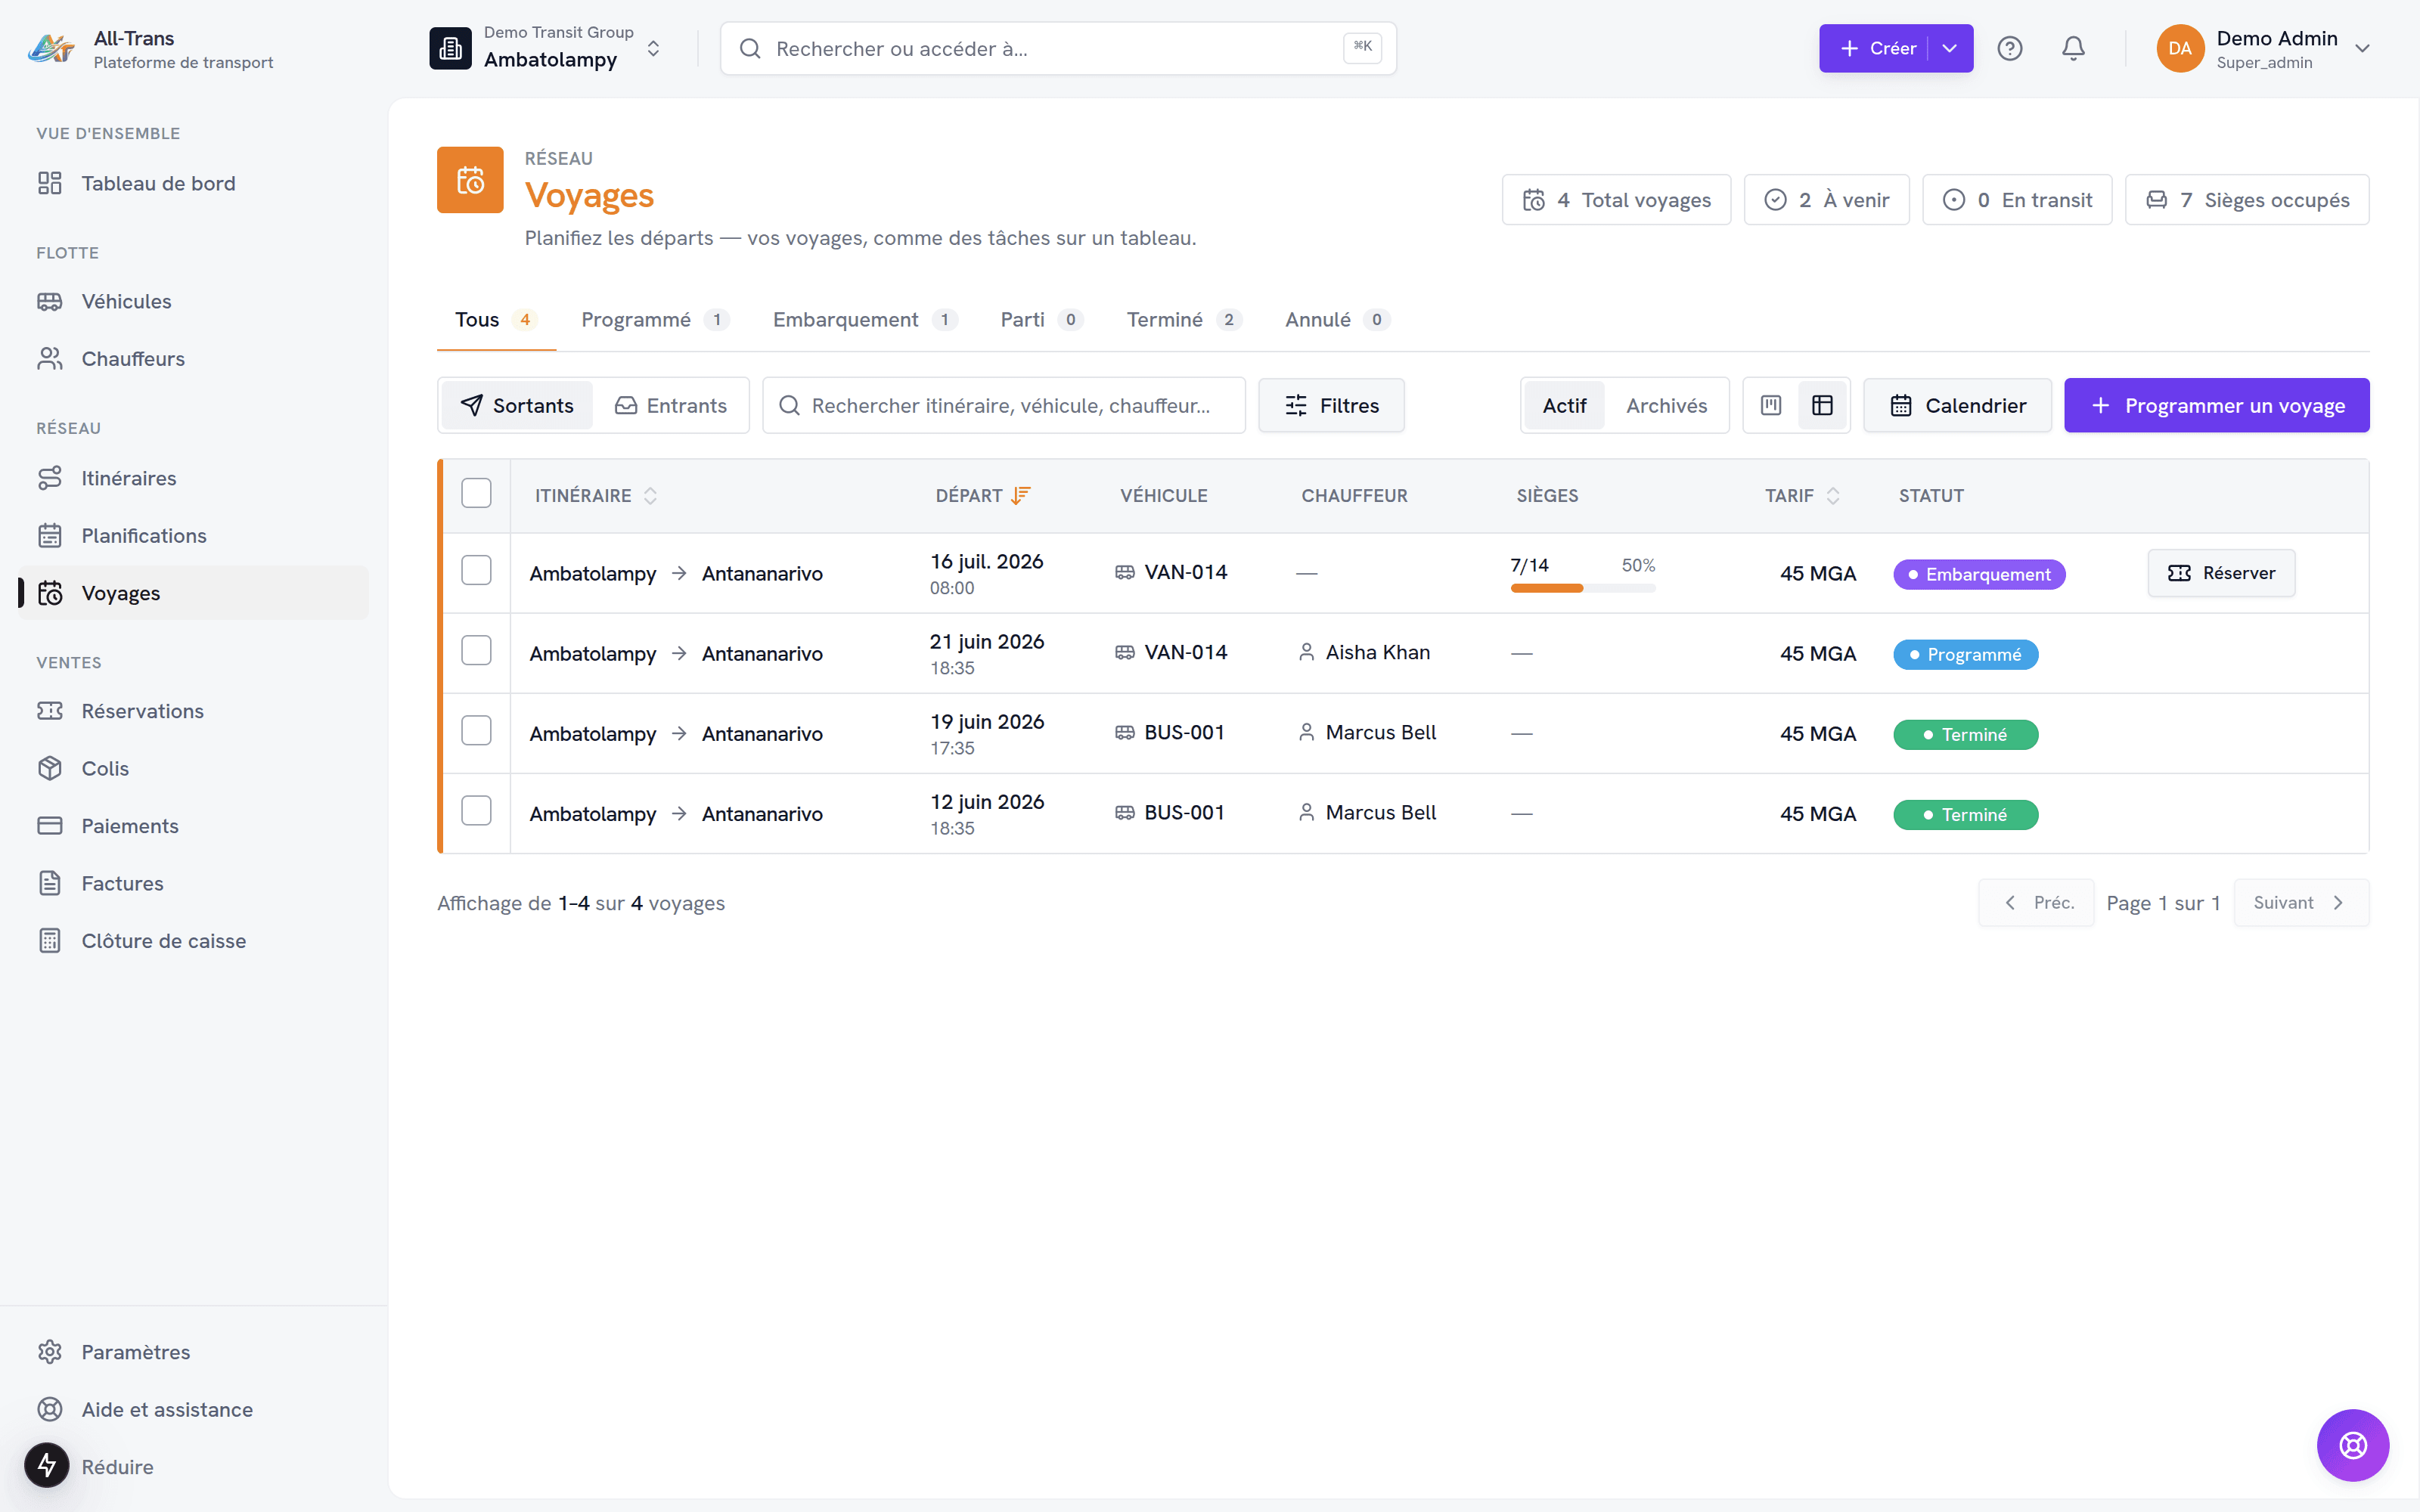Sort by Itinéraire column
The image size is (2420, 1512).
(596, 496)
